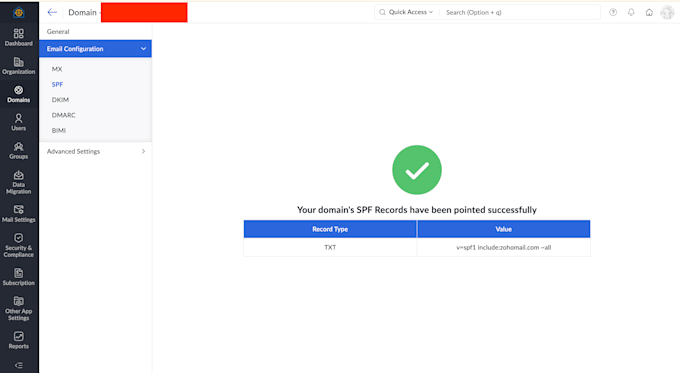The image size is (680, 373).
Task: Select BIMI under Email Configuration
Action: point(59,131)
